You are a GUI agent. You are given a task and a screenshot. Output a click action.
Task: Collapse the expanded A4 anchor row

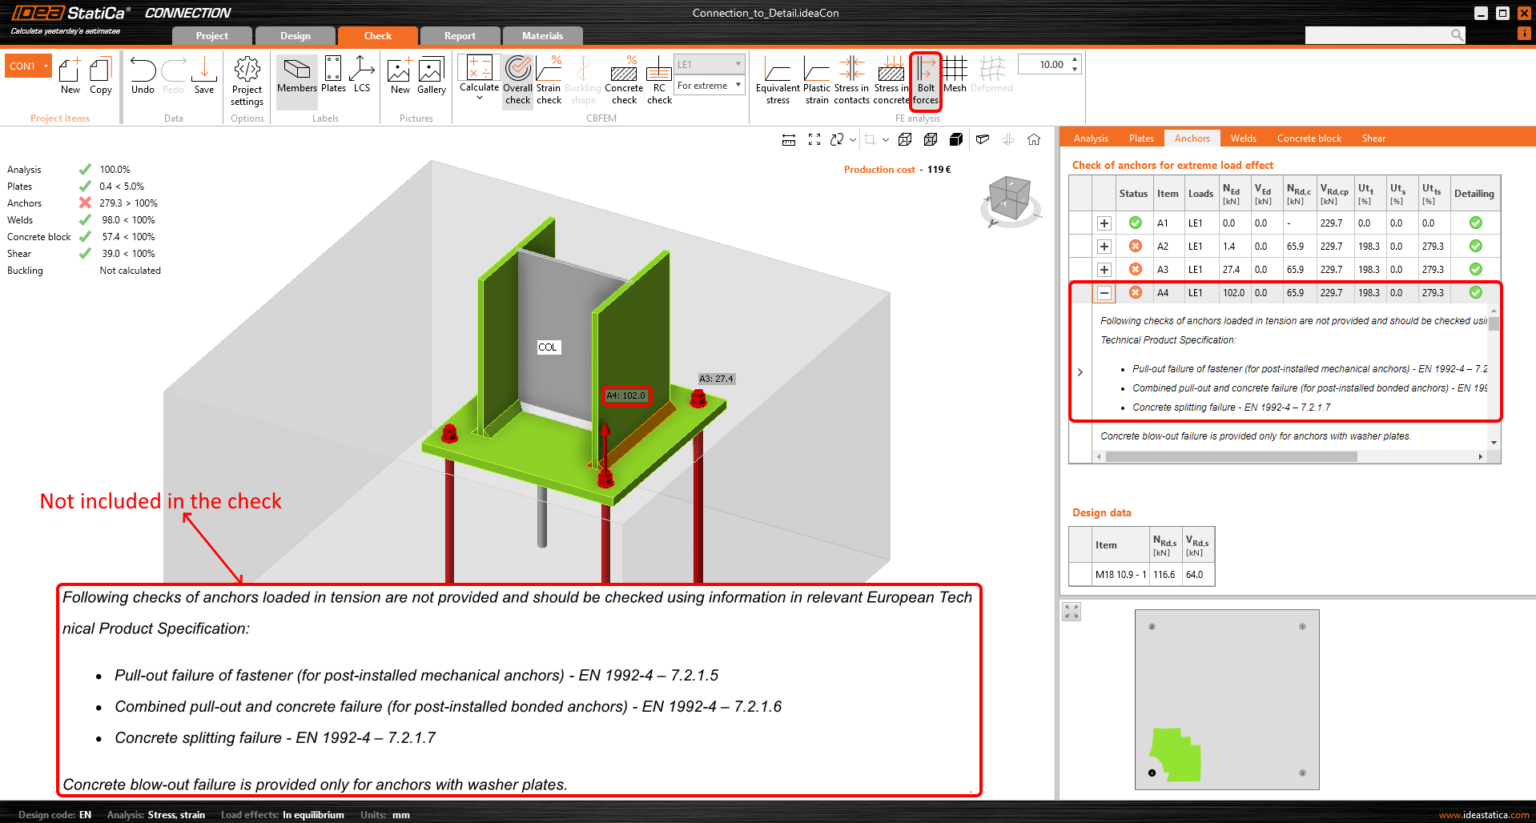pyautogui.click(x=1104, y=292)
